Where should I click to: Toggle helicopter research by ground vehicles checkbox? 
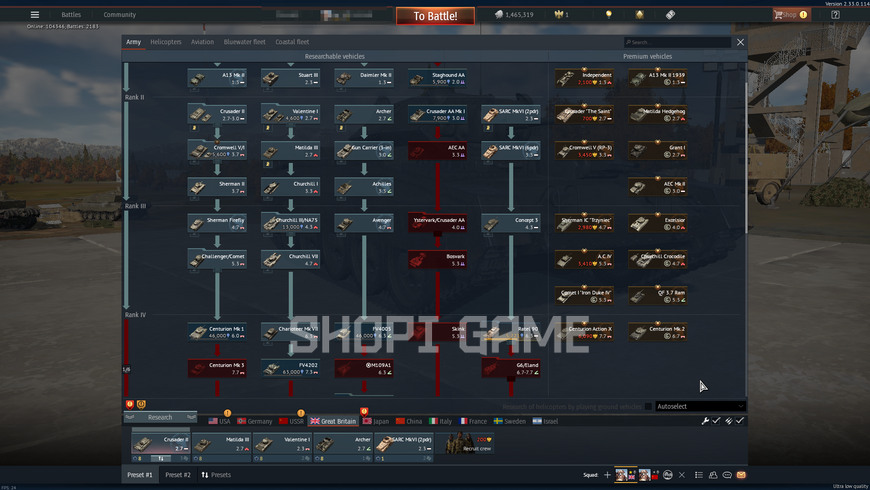coord(648,407)
